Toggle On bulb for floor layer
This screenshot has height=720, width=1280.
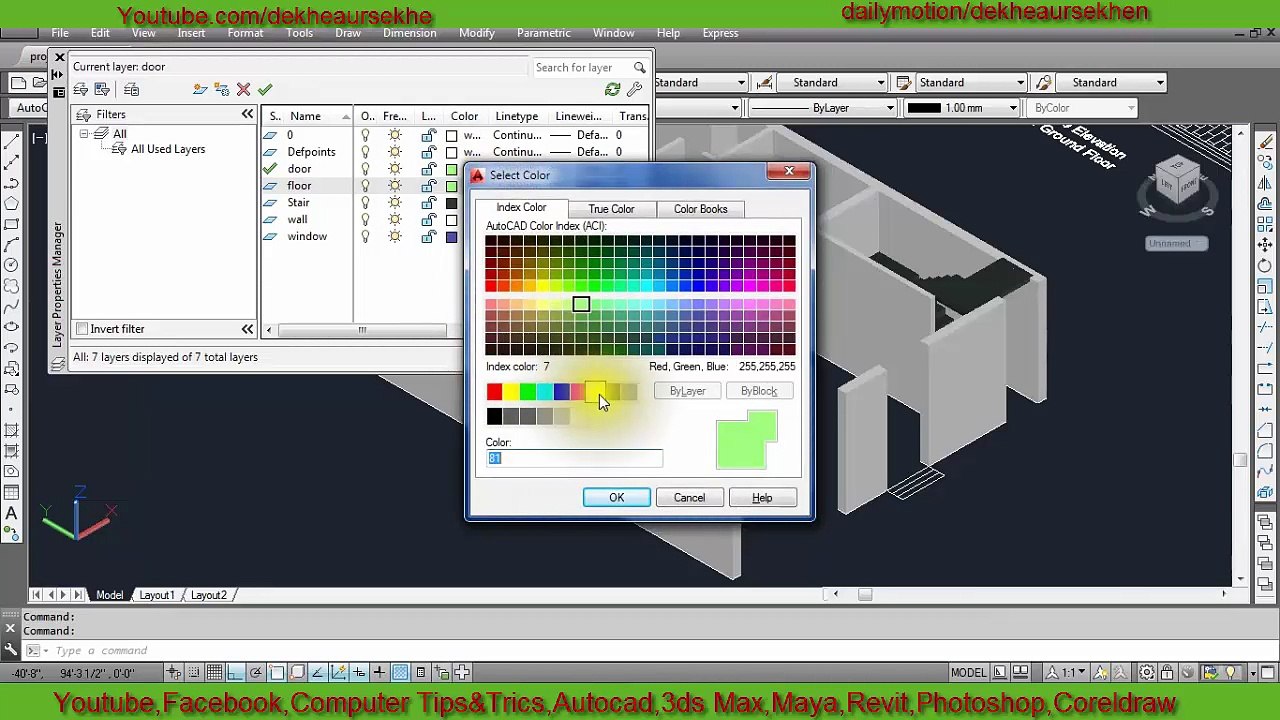pyautogui.click(x=366, y=186)
